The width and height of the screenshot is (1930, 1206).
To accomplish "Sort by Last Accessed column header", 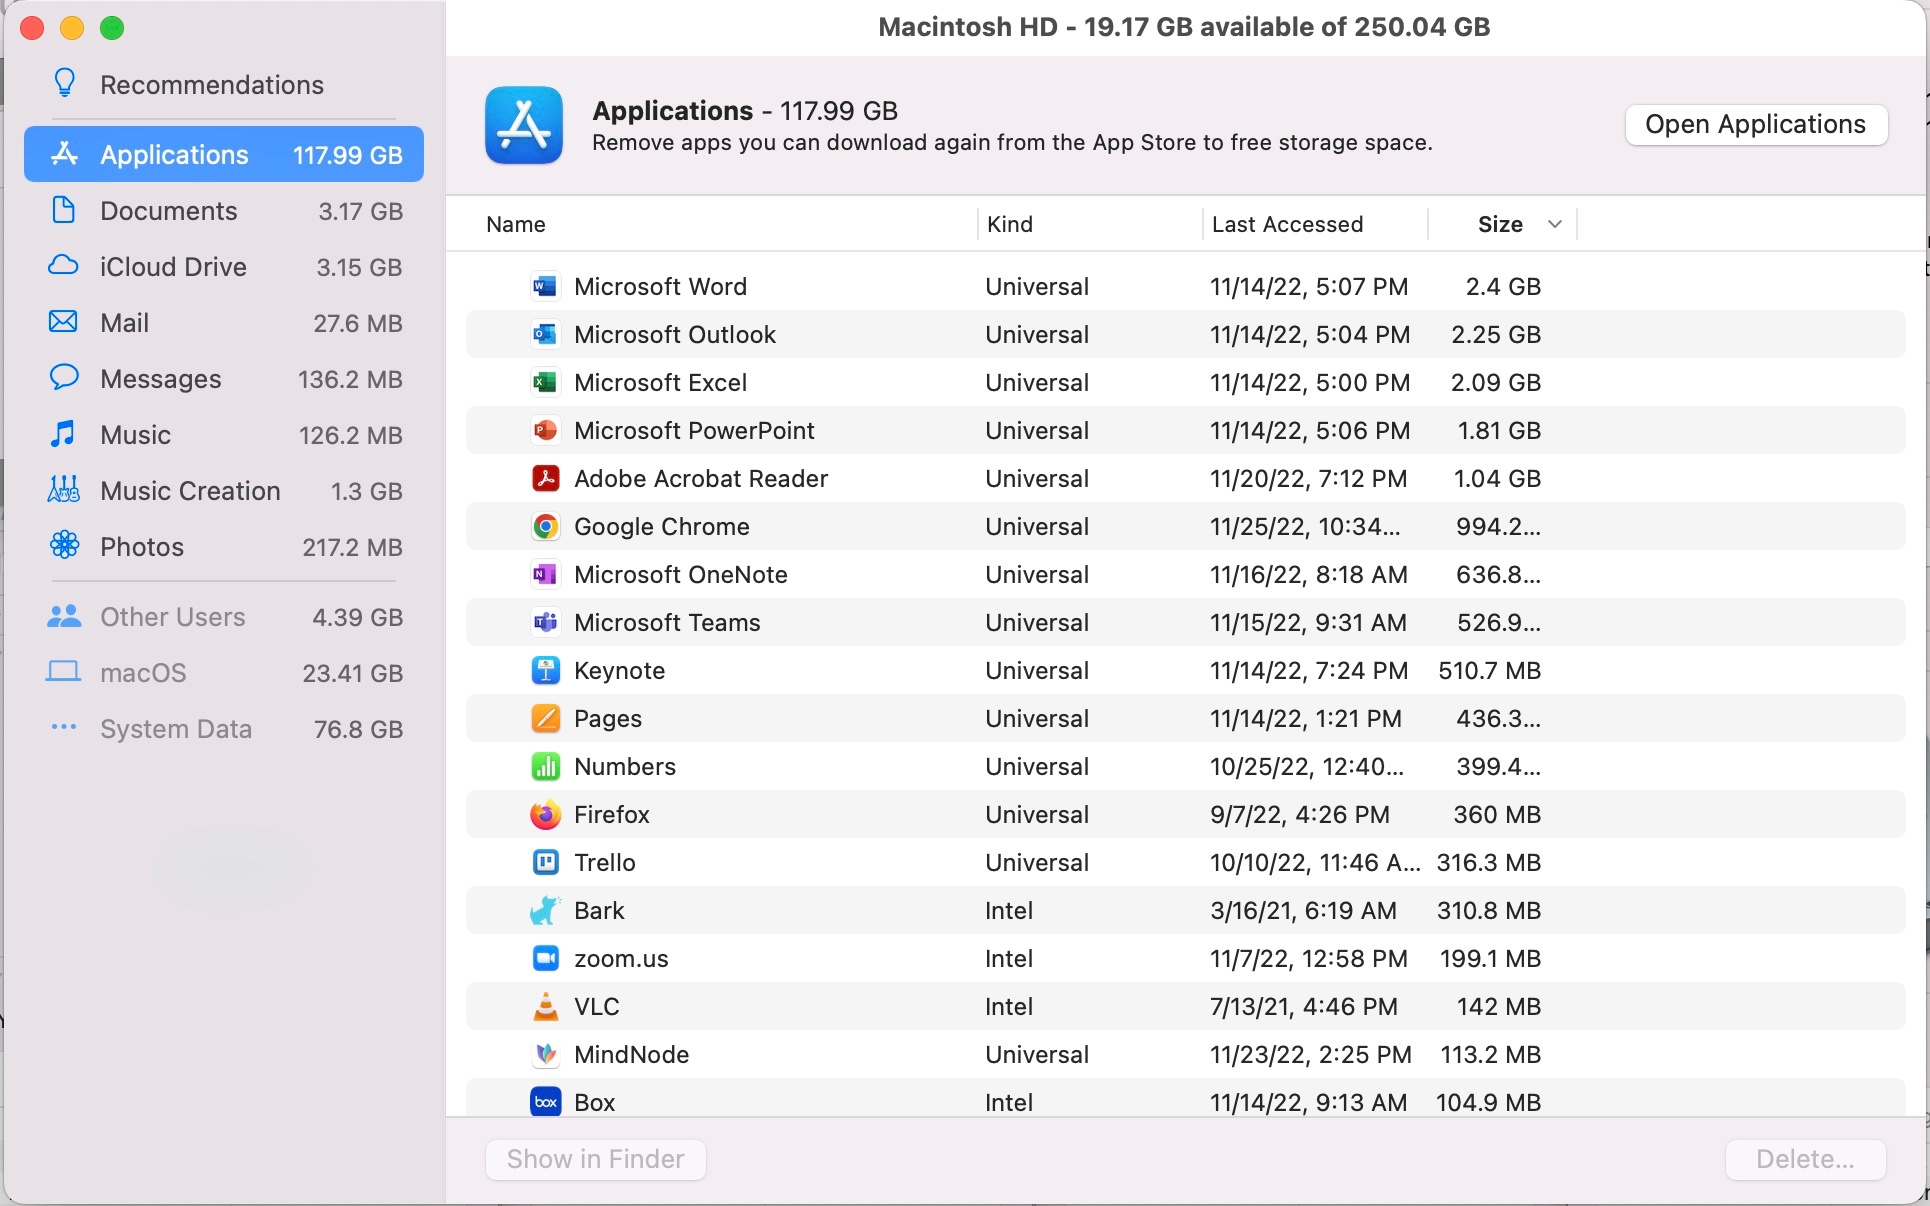I will tap(1286, 224).
